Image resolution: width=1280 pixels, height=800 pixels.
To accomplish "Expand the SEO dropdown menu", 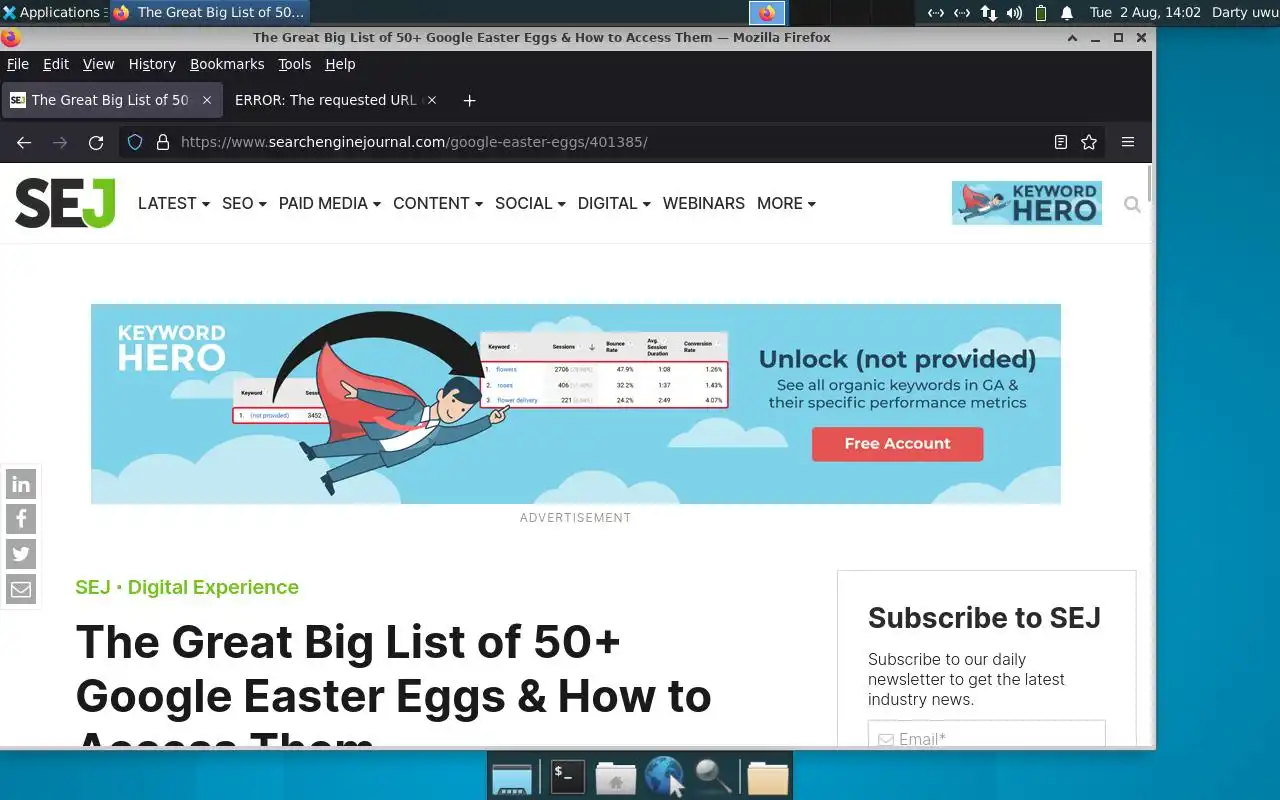I will pos(244,203).
